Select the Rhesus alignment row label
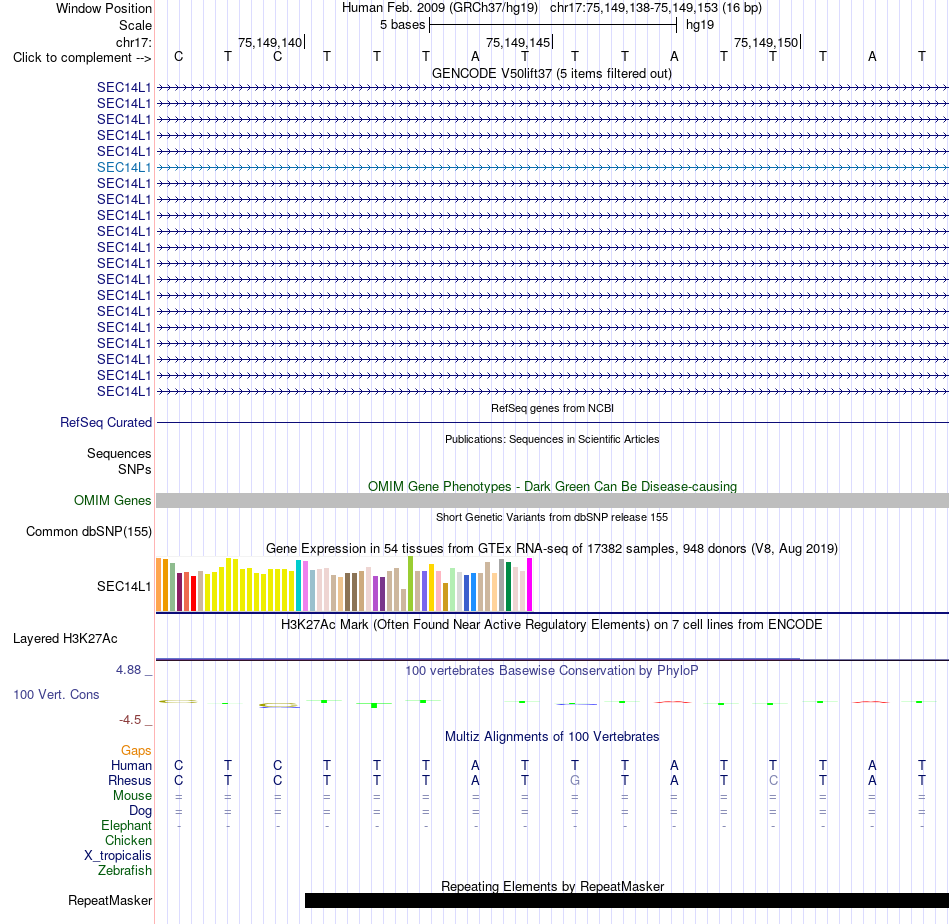950x924 pixels. (x=130, y=780)
